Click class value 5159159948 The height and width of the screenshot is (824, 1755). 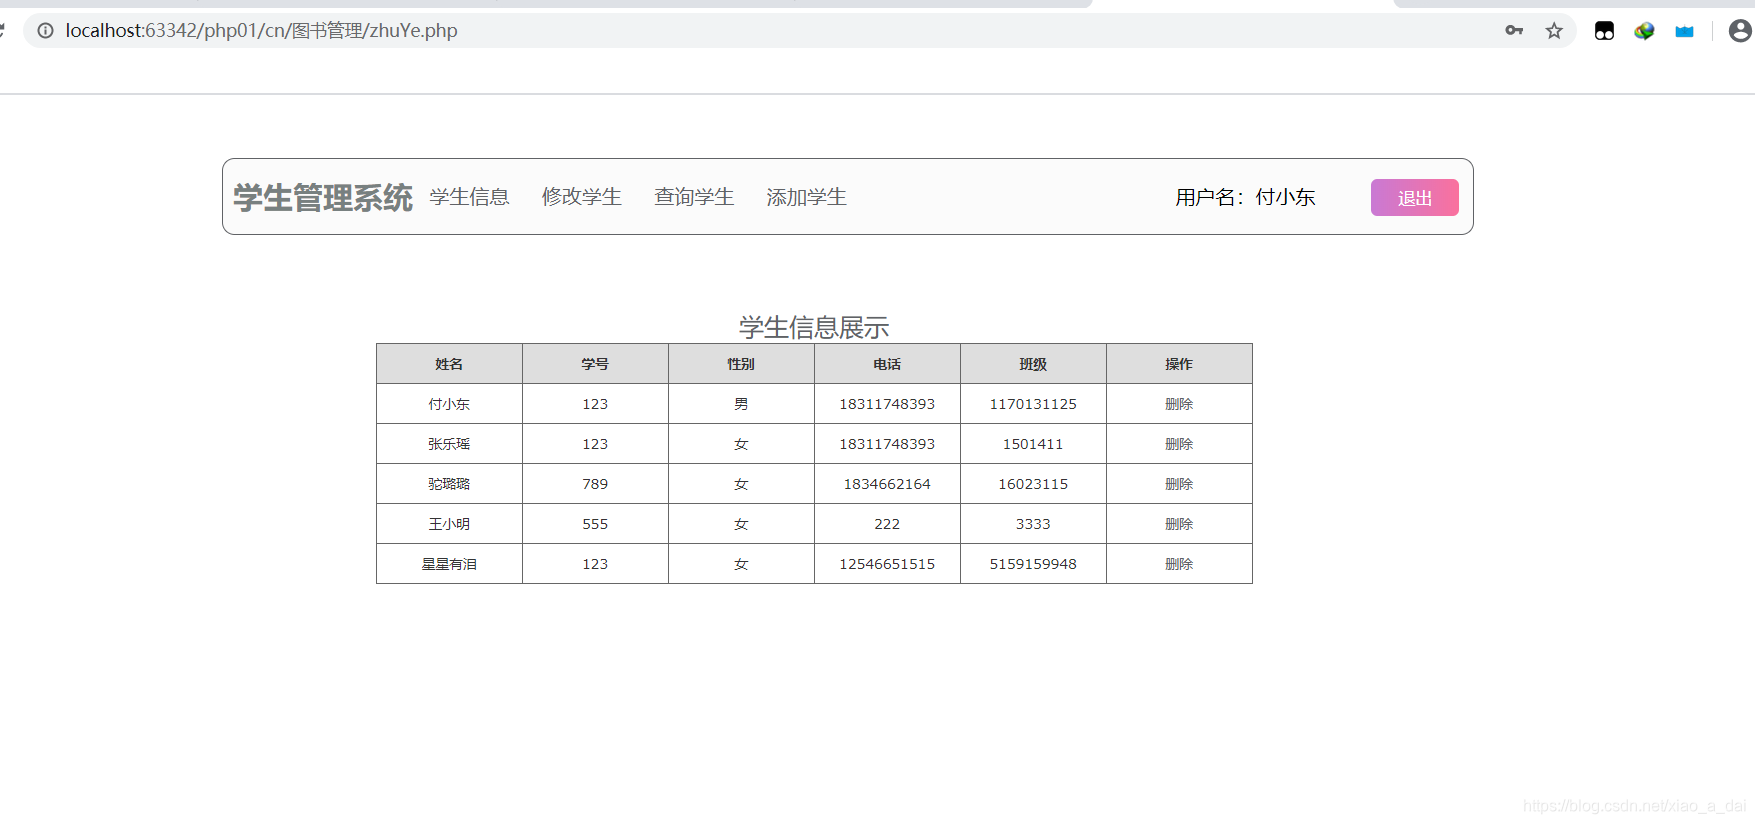[x=1033, y=564]
